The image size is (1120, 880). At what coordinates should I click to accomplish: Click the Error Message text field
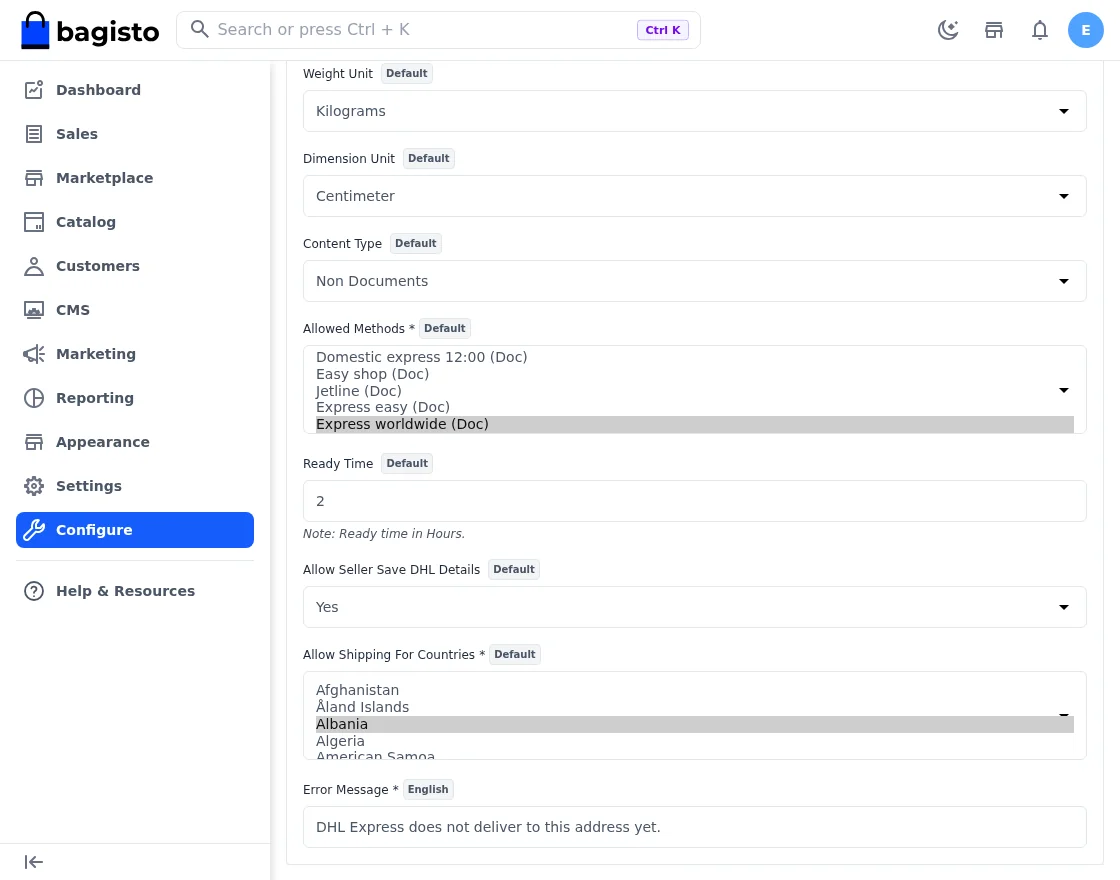coord(694,827)
